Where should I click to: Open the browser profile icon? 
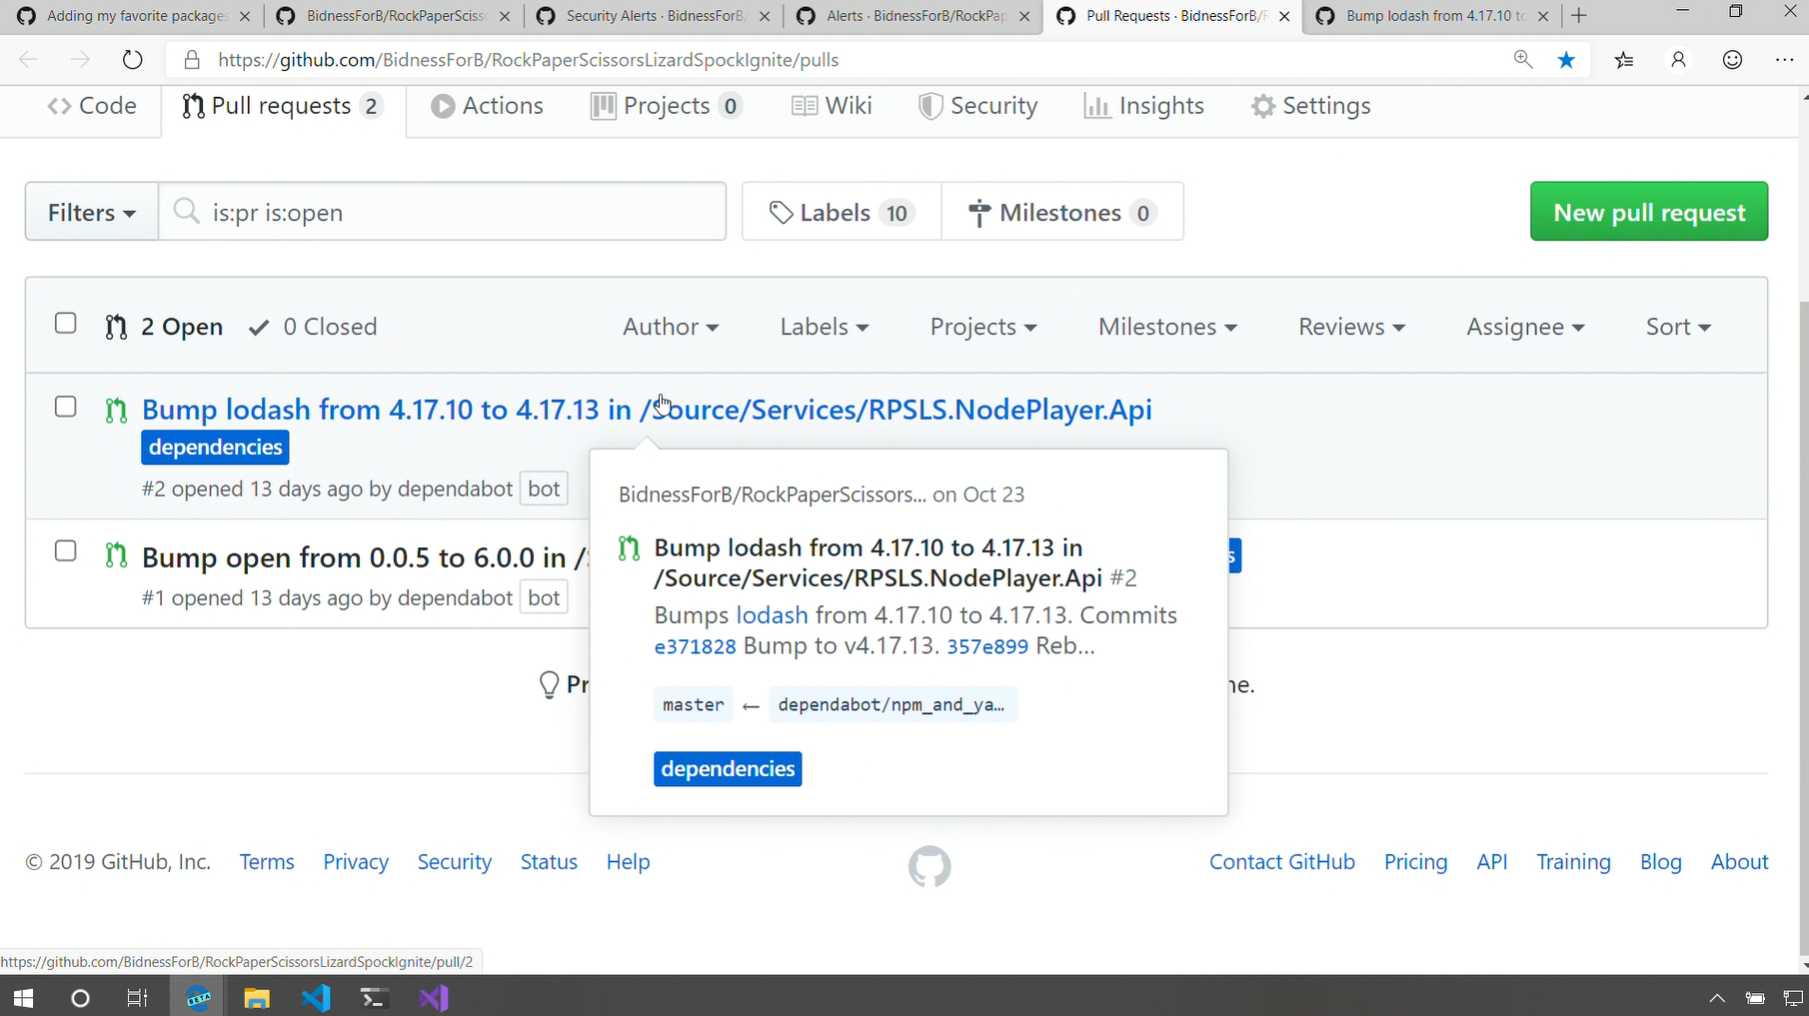[x=1679, y=60]
